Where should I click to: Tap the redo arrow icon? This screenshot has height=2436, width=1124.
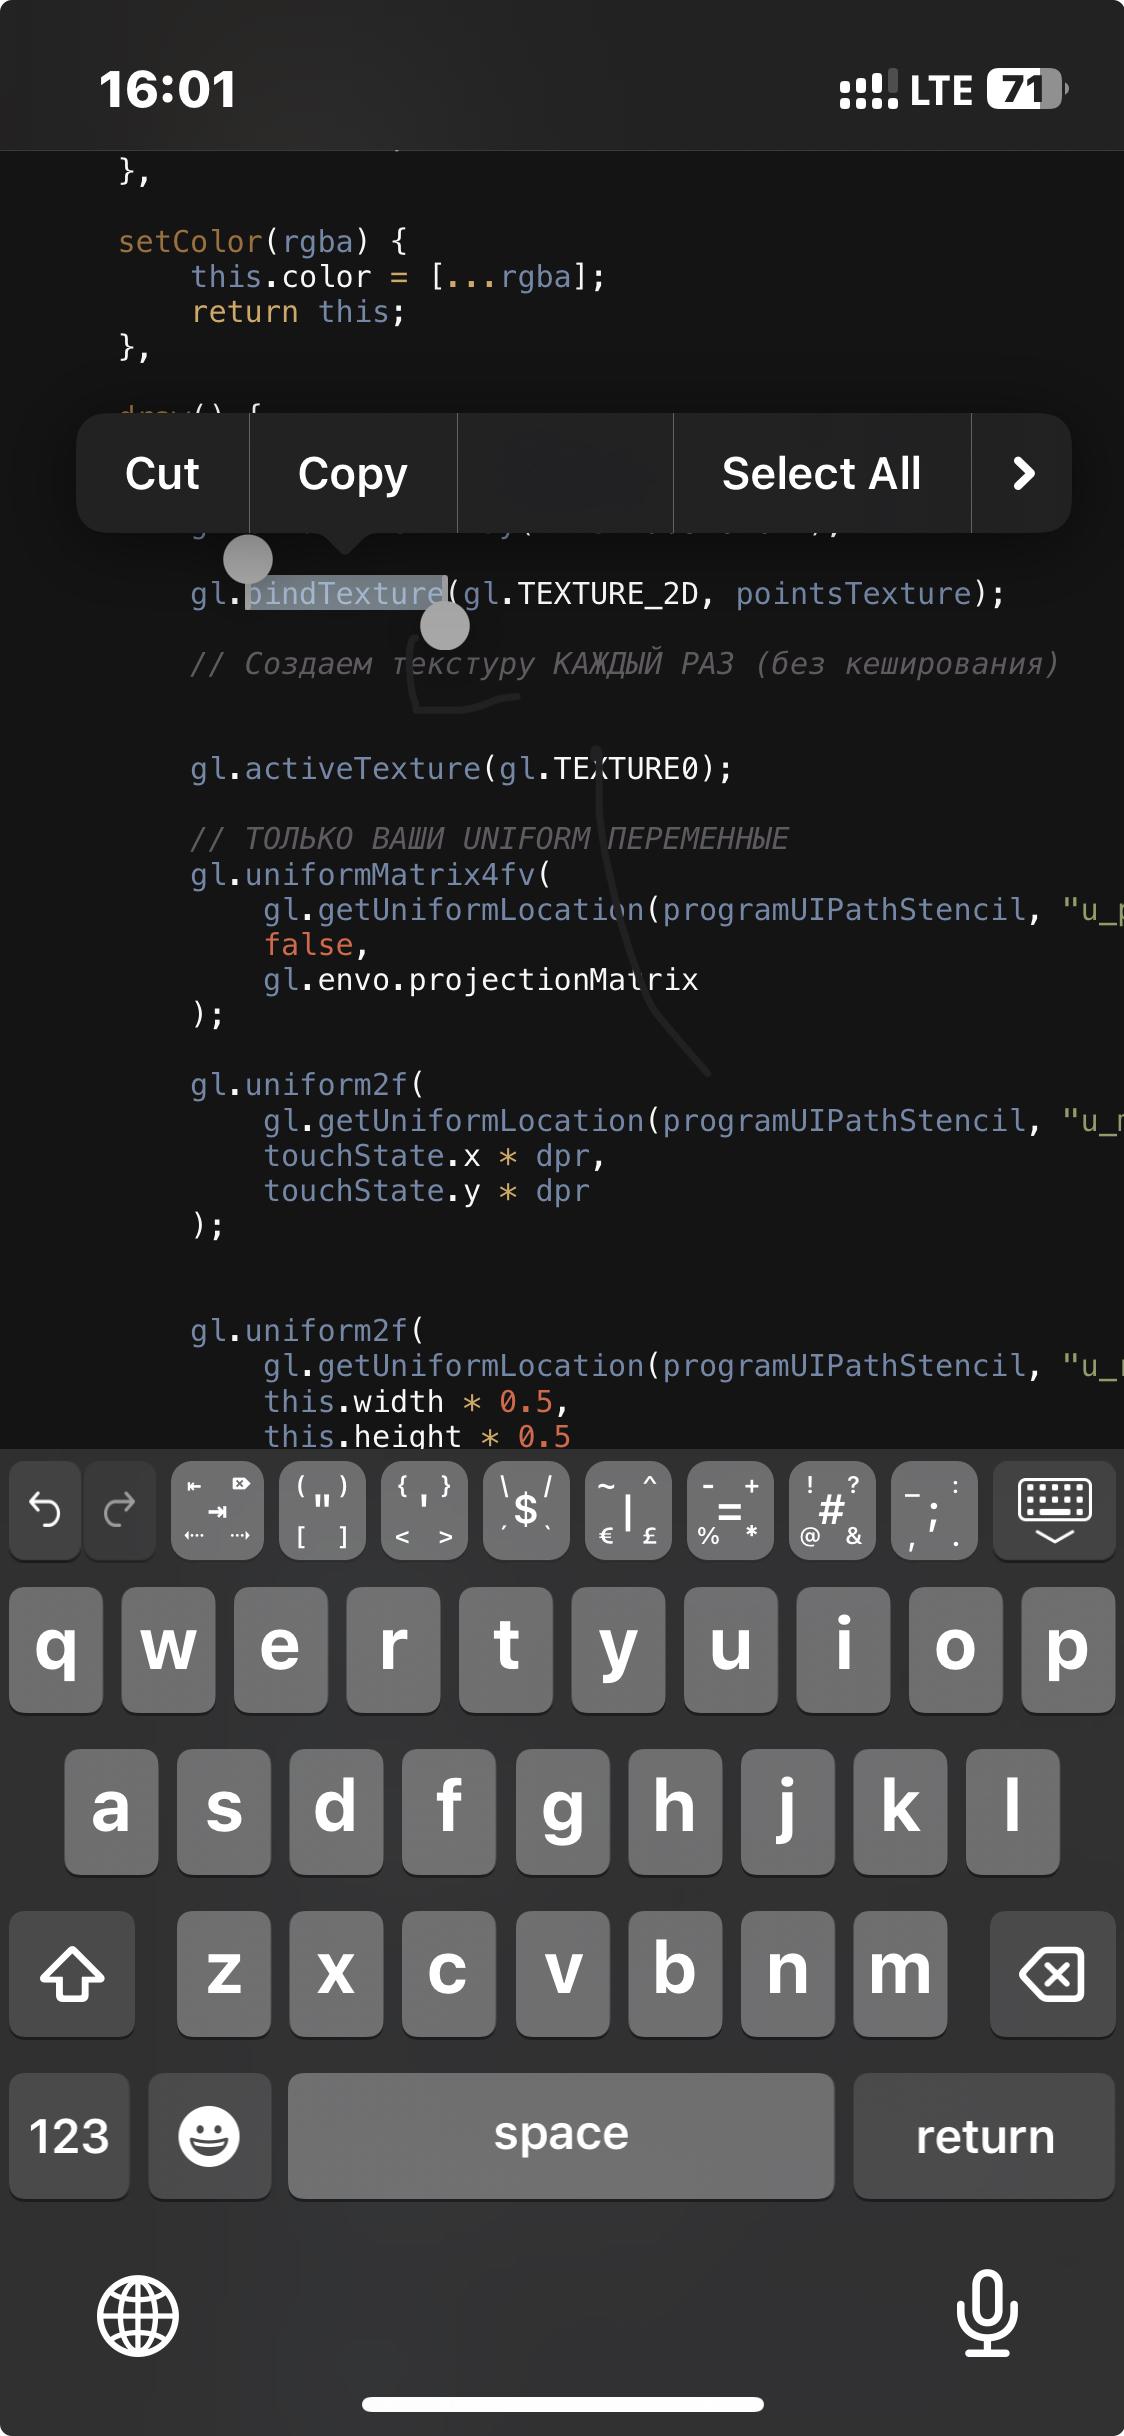(x=120, y=1509)
